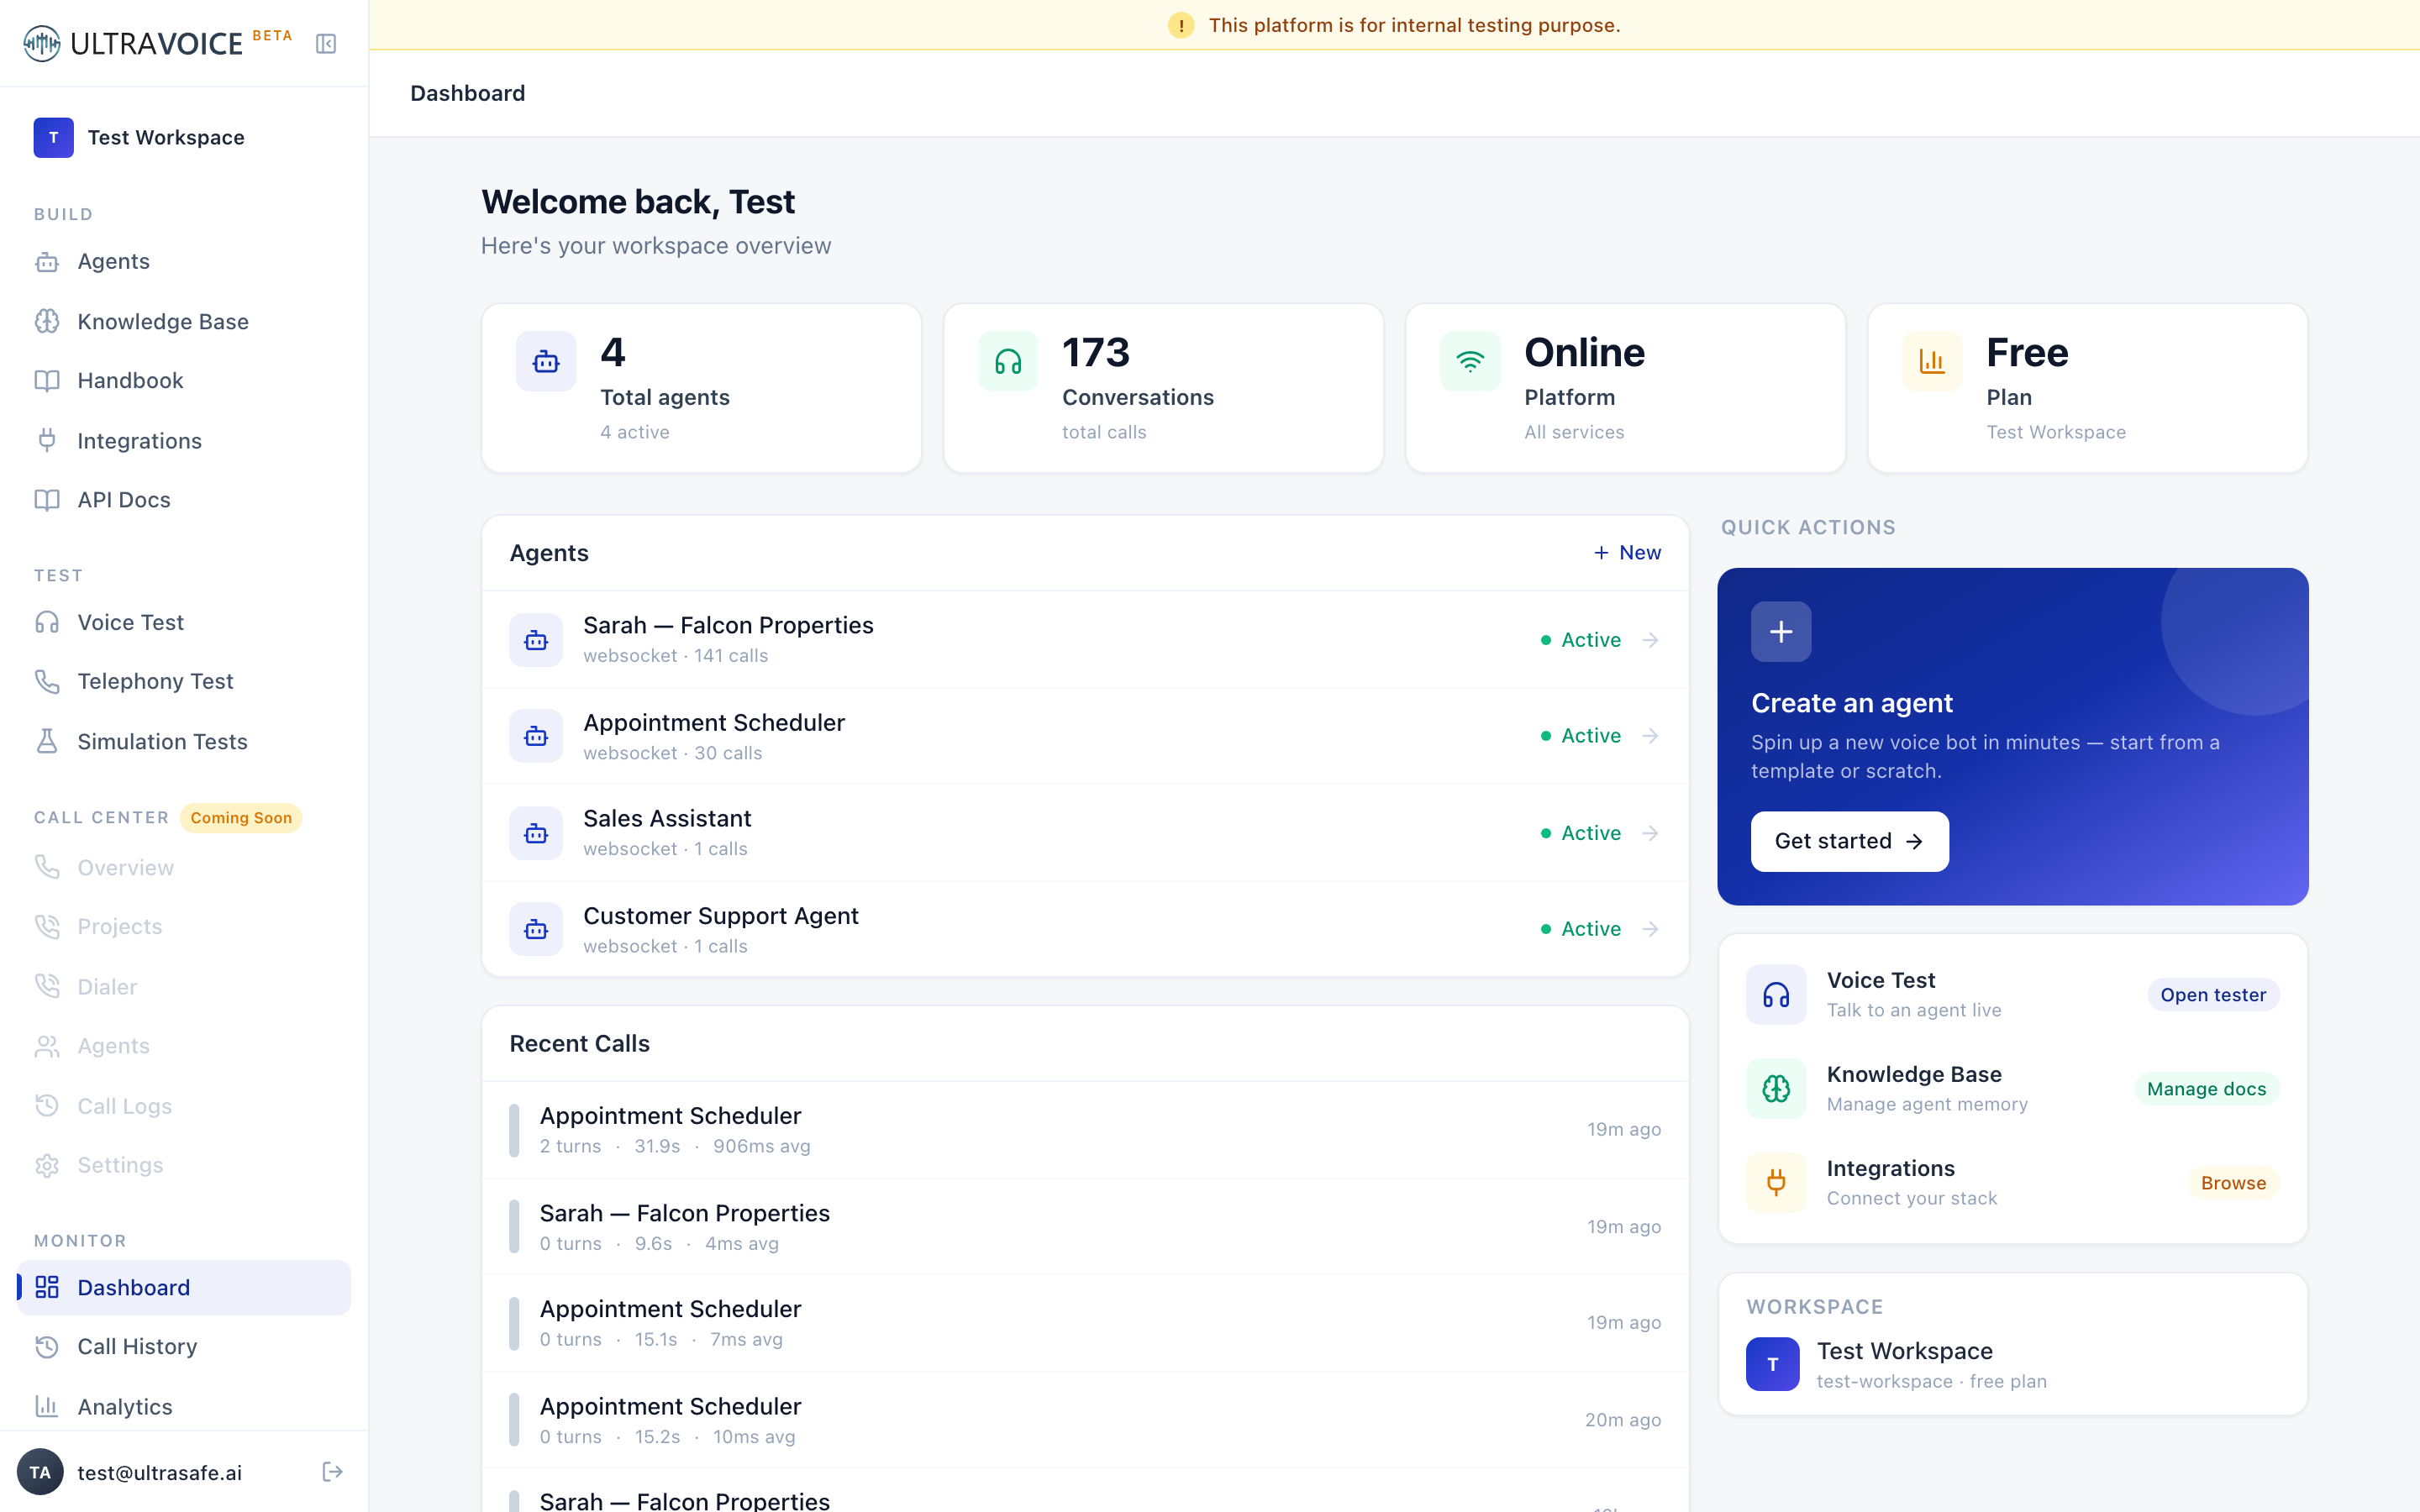Click test@ultrasafe.ai account email
Image resolution: width=2420 pixels, height=1512 pixels.
click(x=160, y=1472)
